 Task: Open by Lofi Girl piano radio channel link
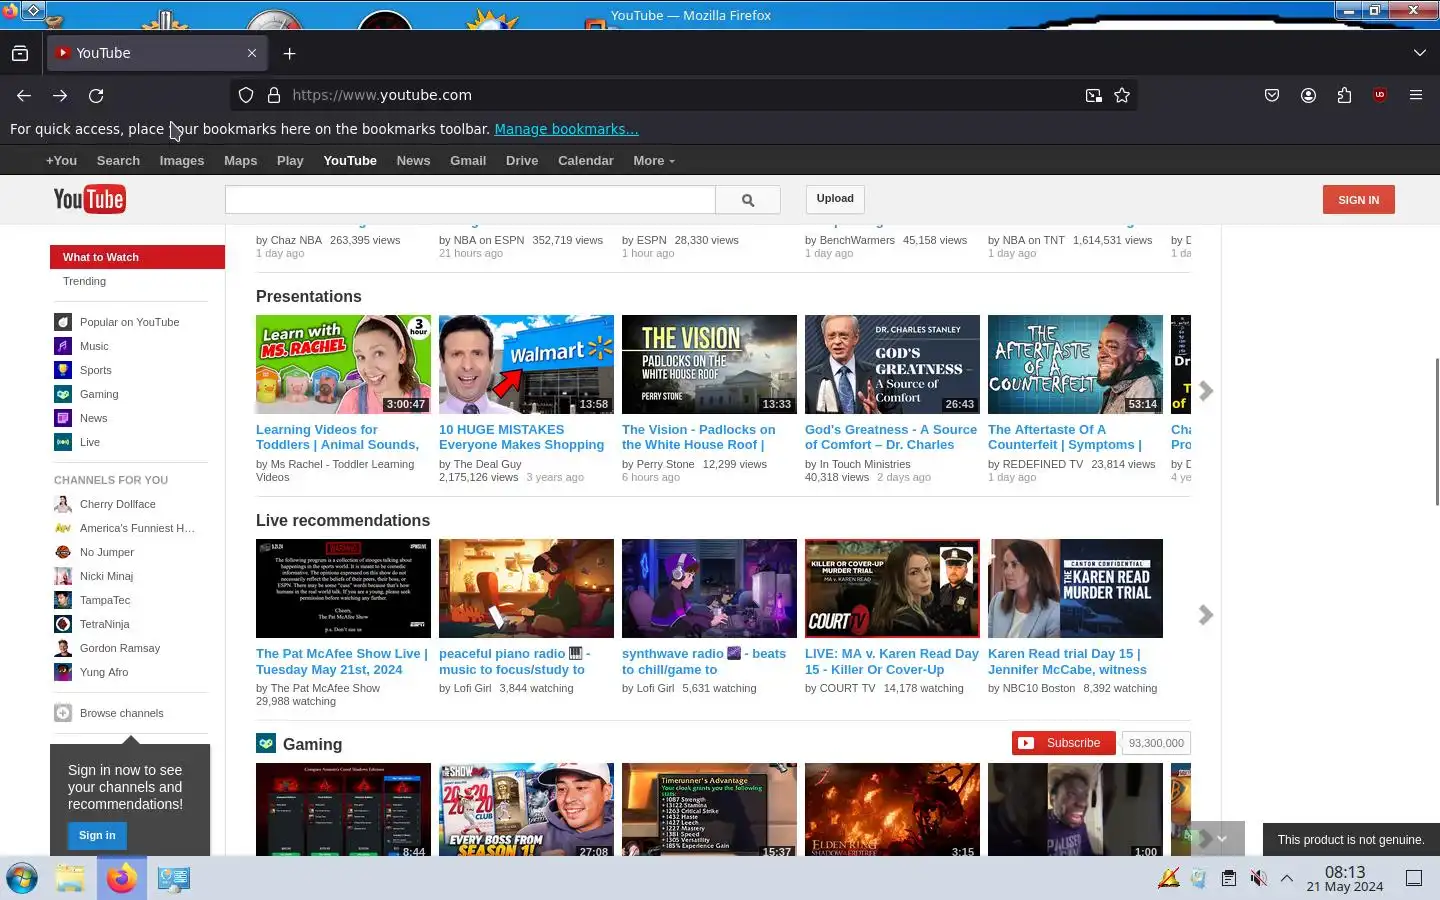(474, 688)
